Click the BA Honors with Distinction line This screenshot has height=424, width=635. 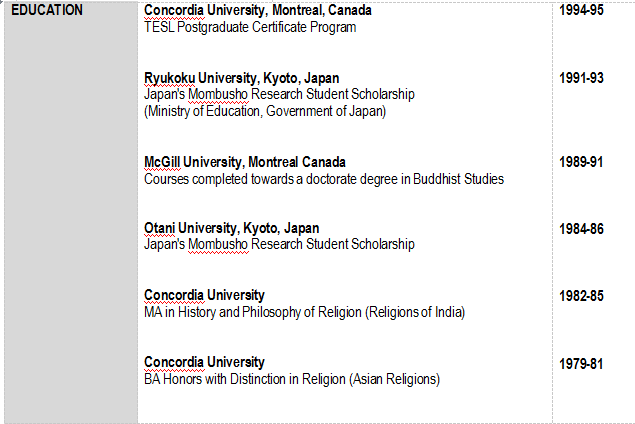(x=291, y=379)
